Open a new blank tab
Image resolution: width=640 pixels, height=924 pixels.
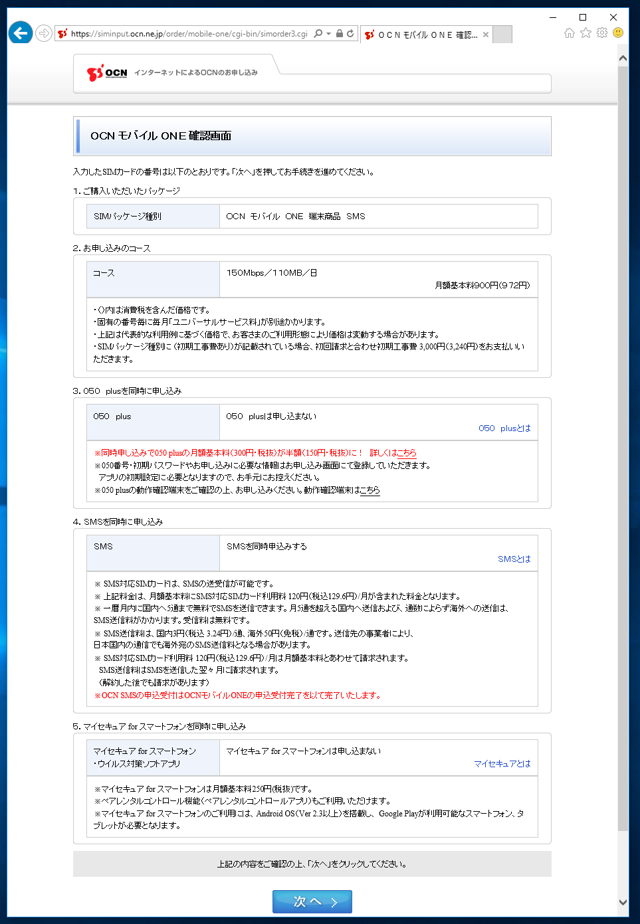point(502,35)
